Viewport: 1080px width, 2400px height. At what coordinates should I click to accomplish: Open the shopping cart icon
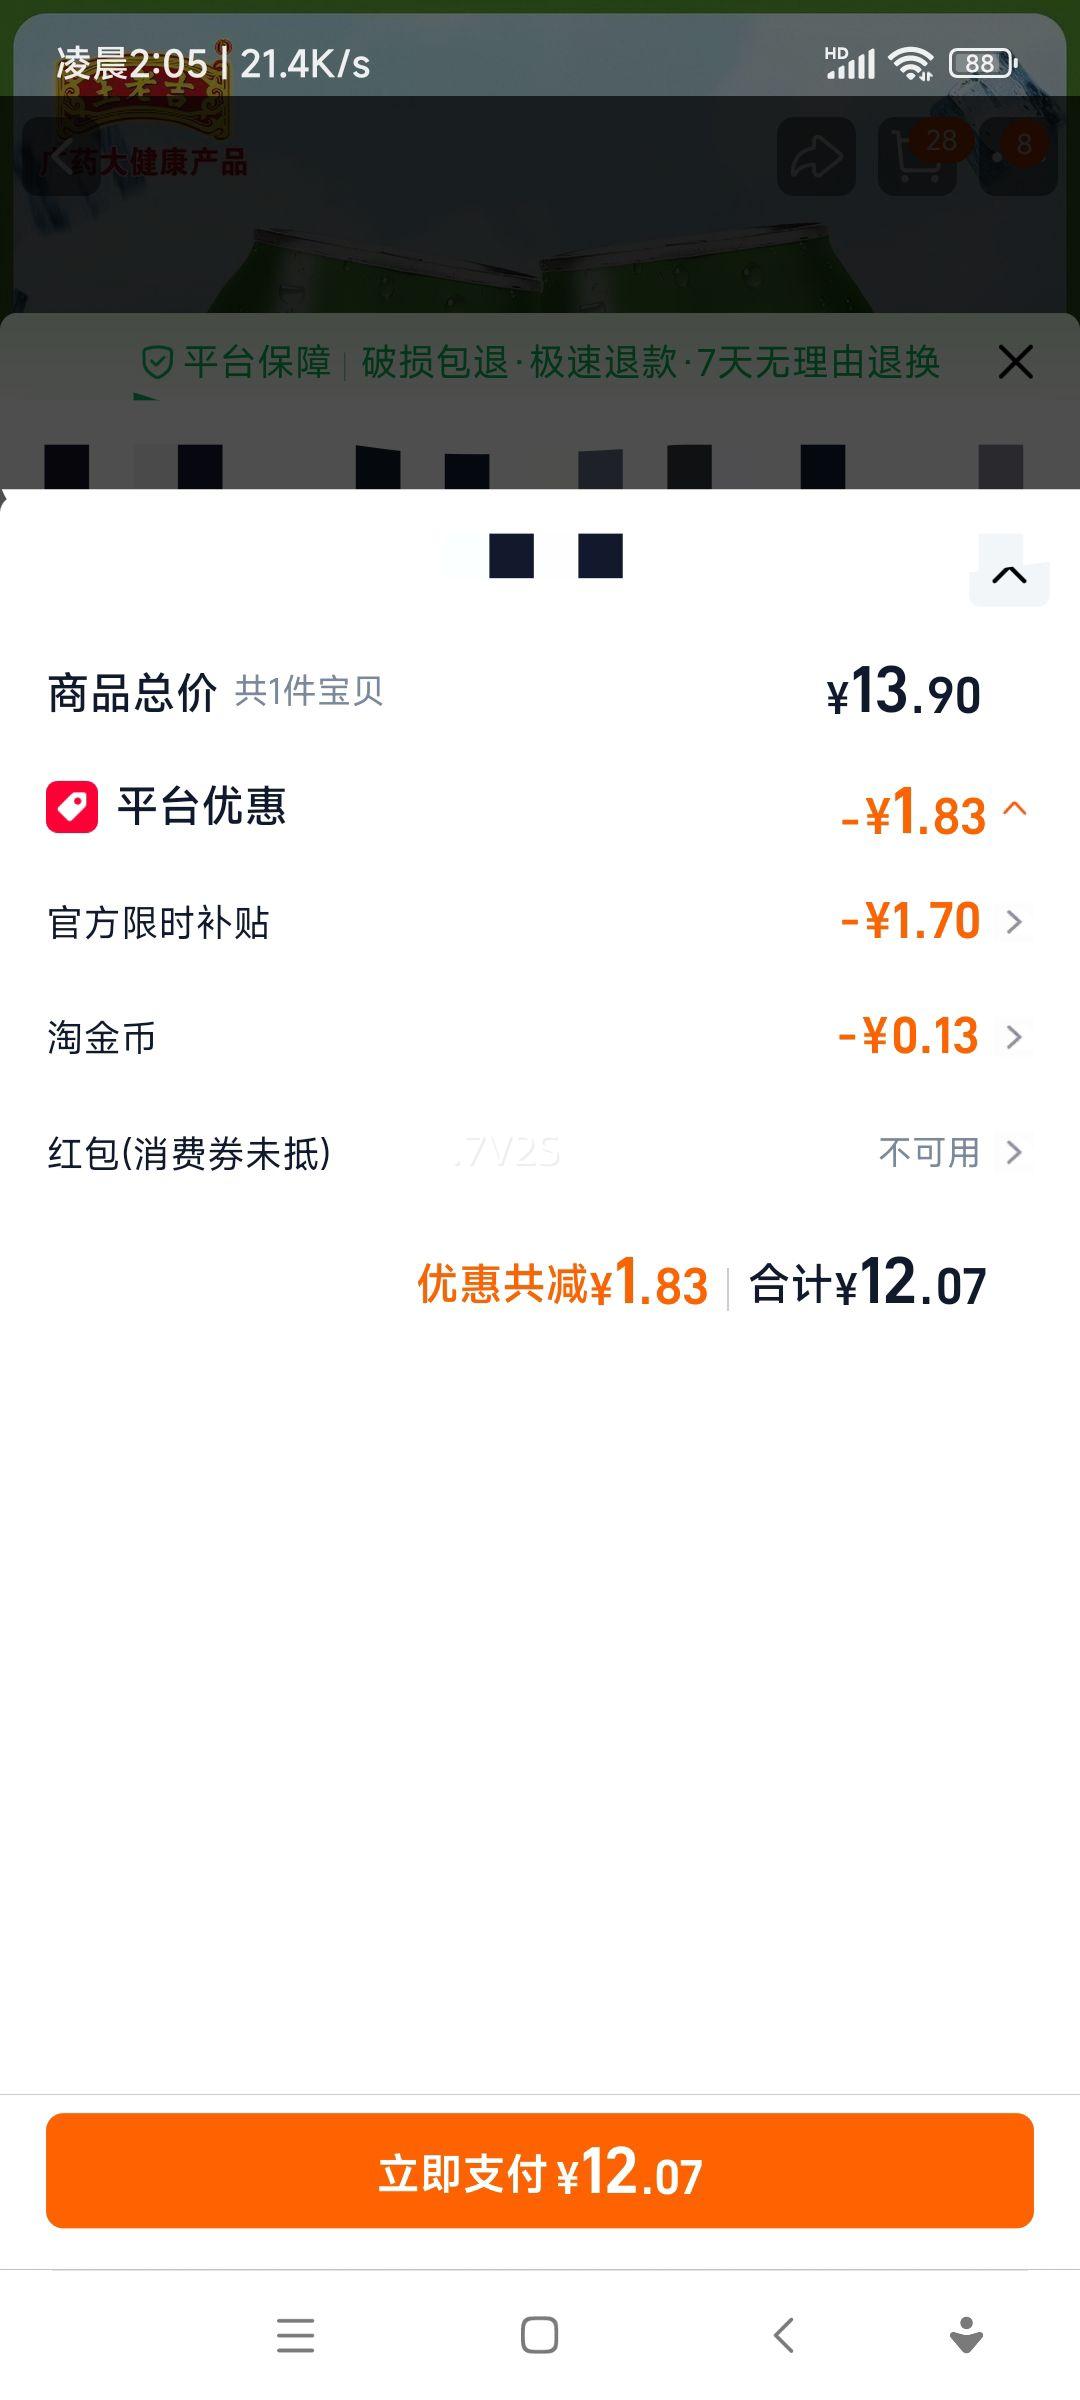917,157
